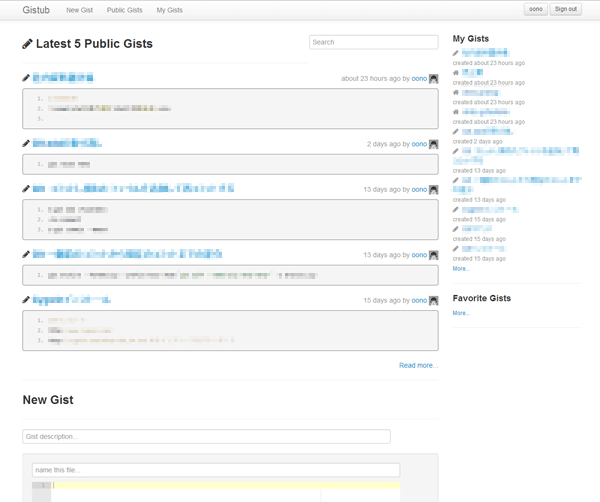The image size is (600, 502).
Task: Click More... link under My Gists list
Action: click(x=460, y=269)
